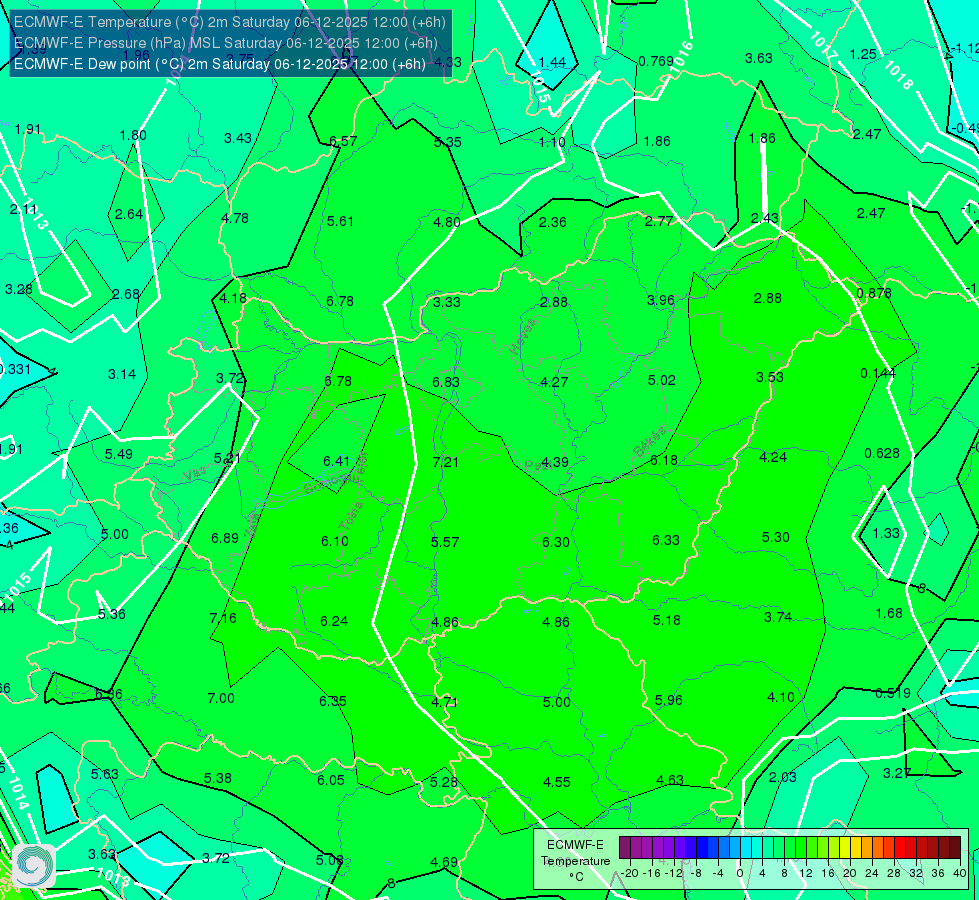Click the 5.61 temperature value
This screenshot has height=900, width=979.
pos(340,221)
